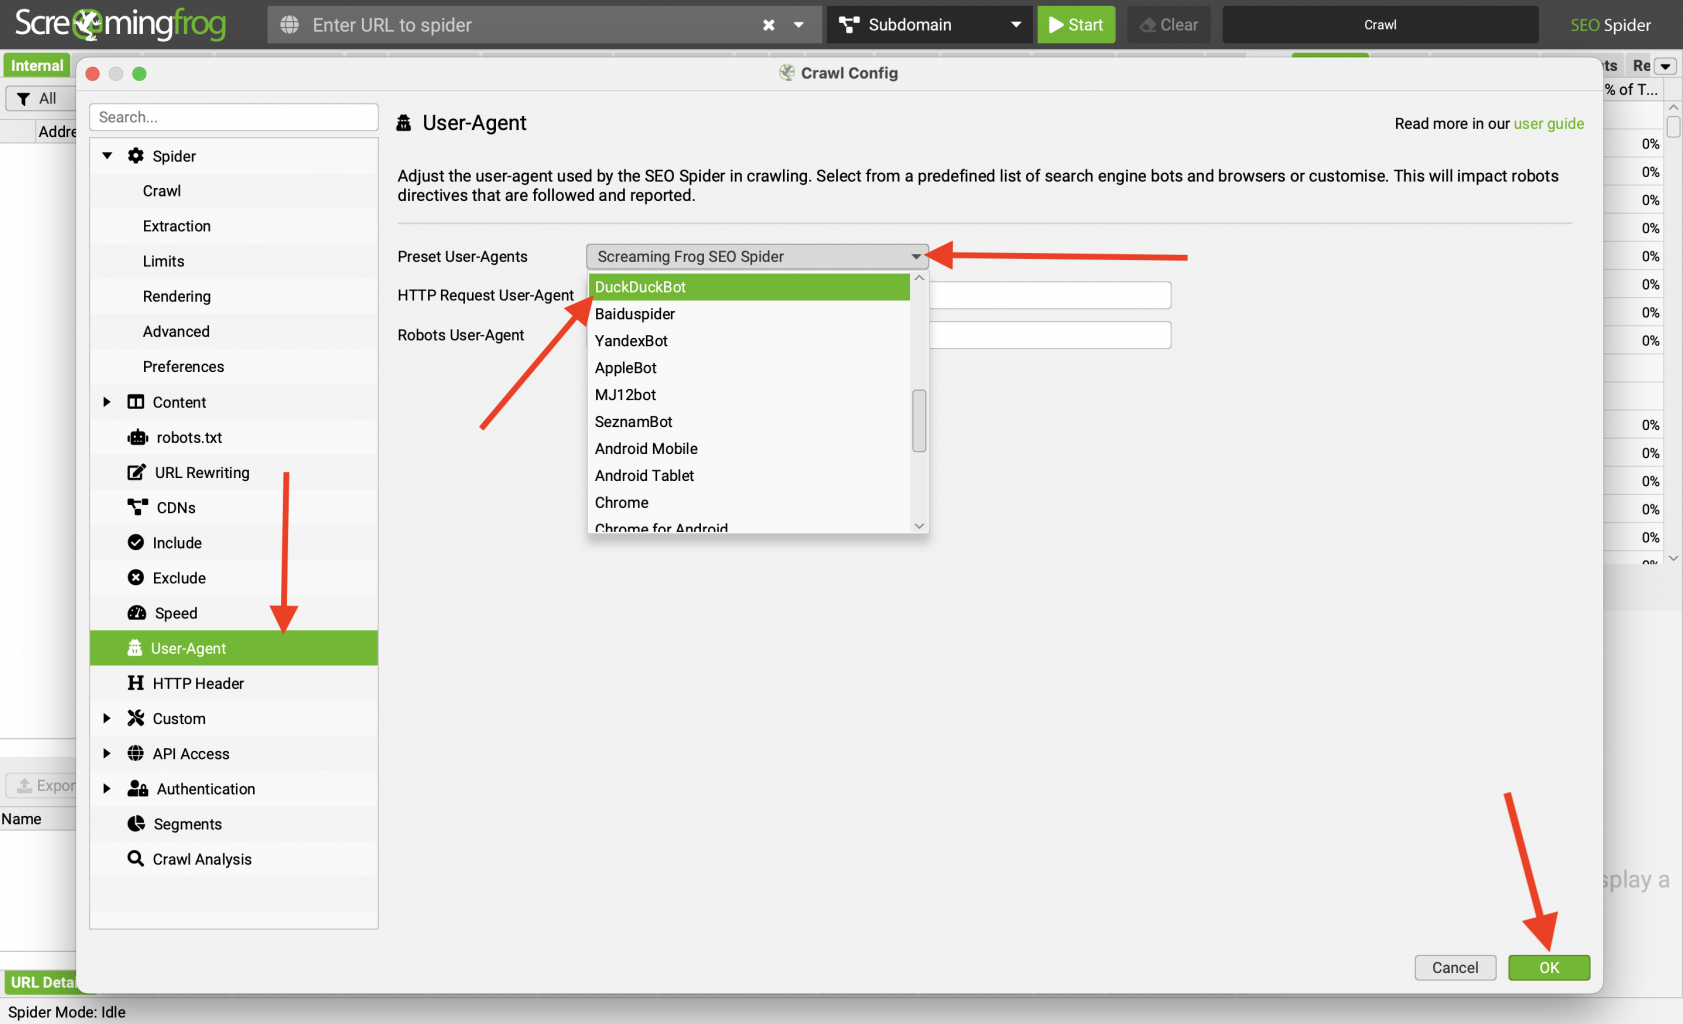
Task: Select DuckDuckBot from preset list
Action: click(749, 287)
